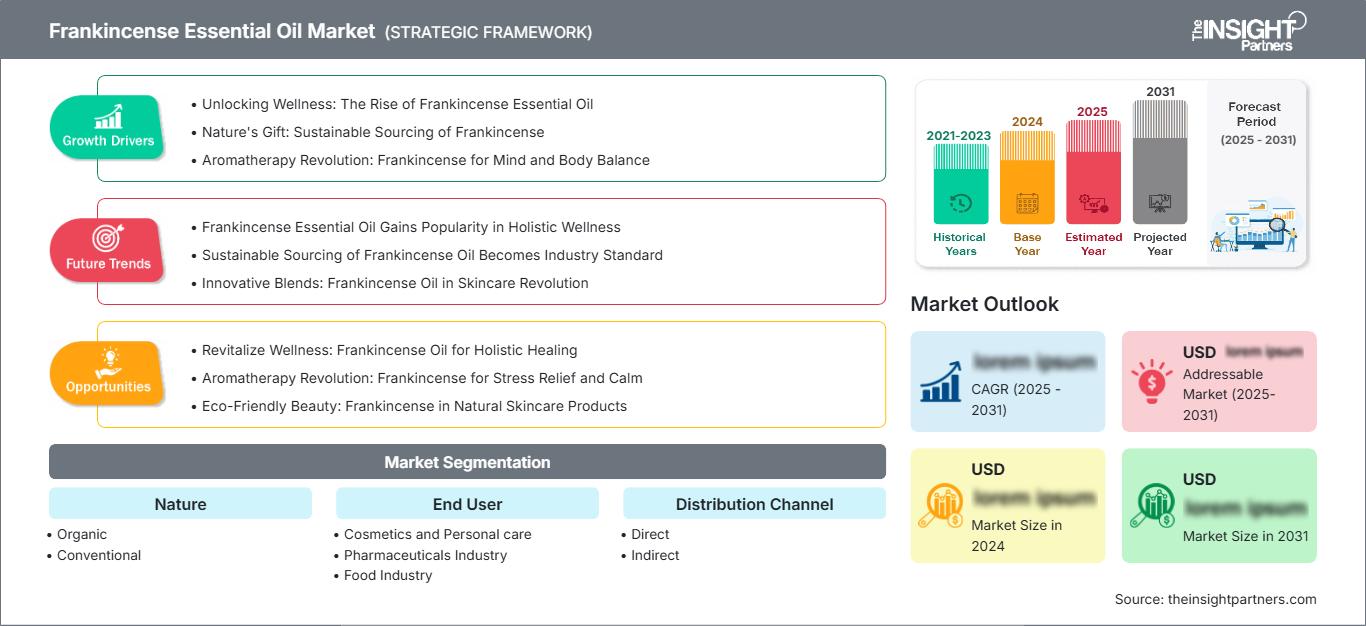Select the Distribution Channel segment header
This screenshot has height=626, width=1366.
[x=754, y=504]
